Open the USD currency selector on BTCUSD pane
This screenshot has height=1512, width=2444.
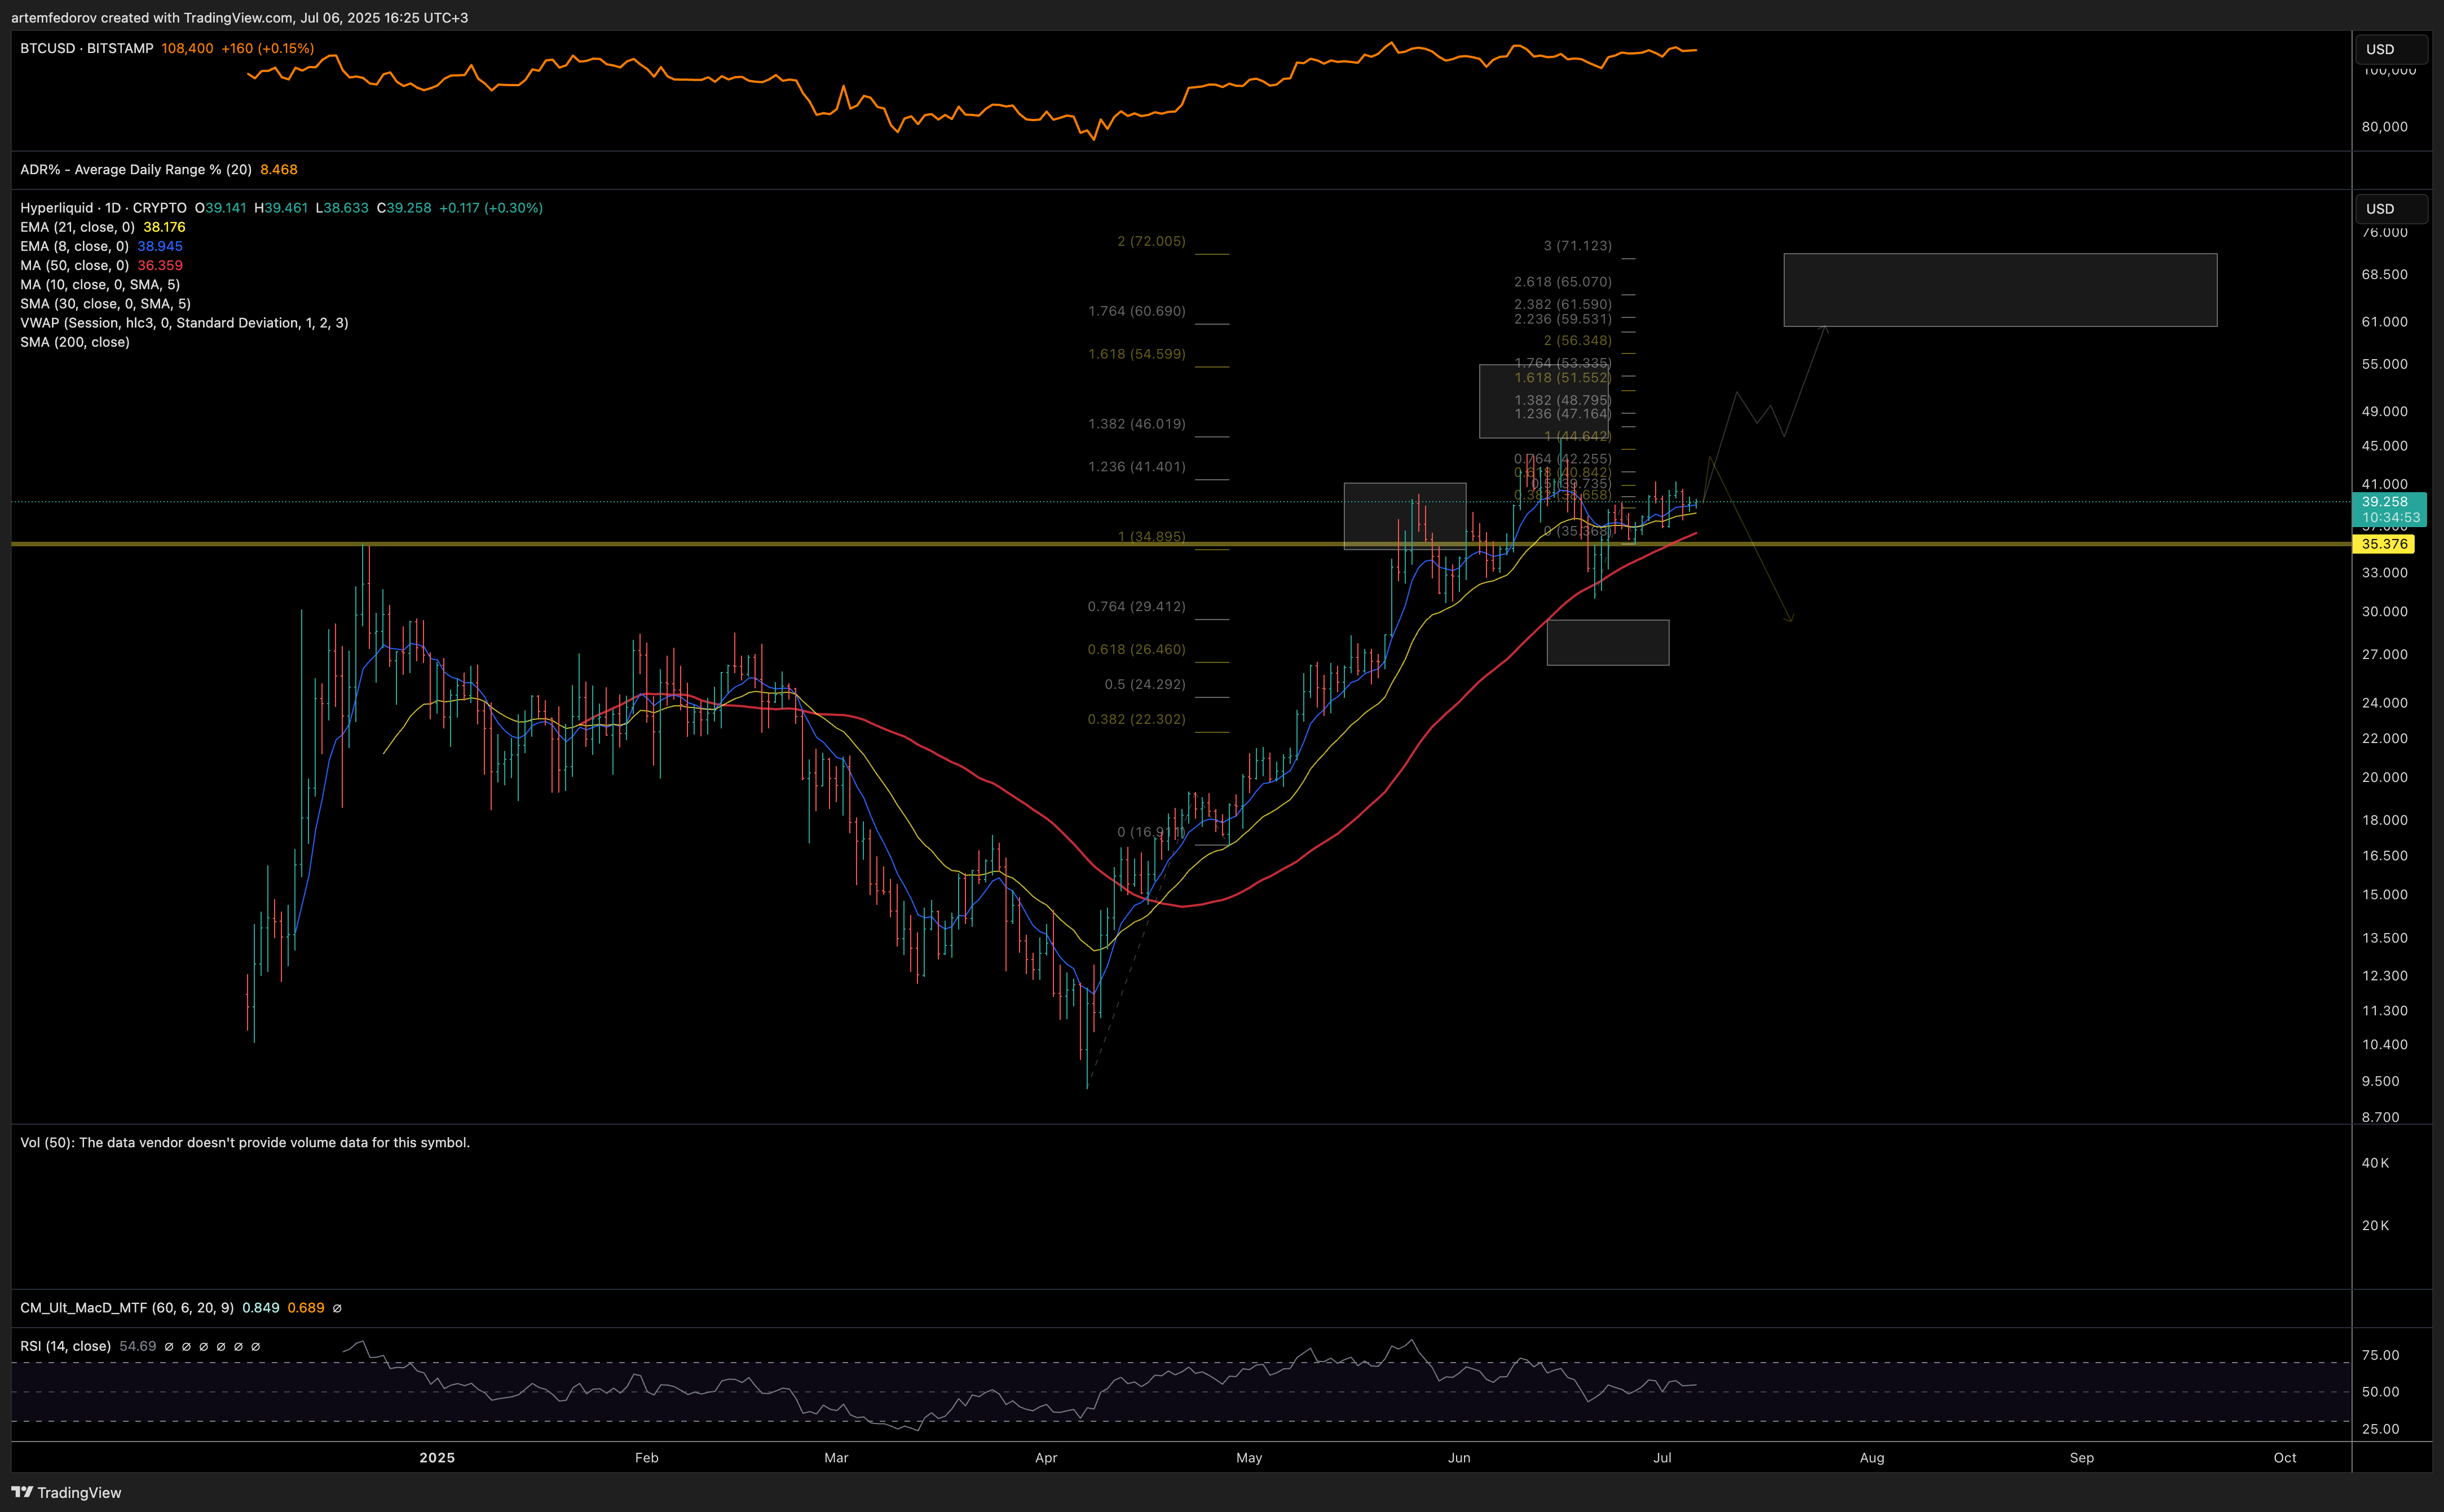point(2391,49)
